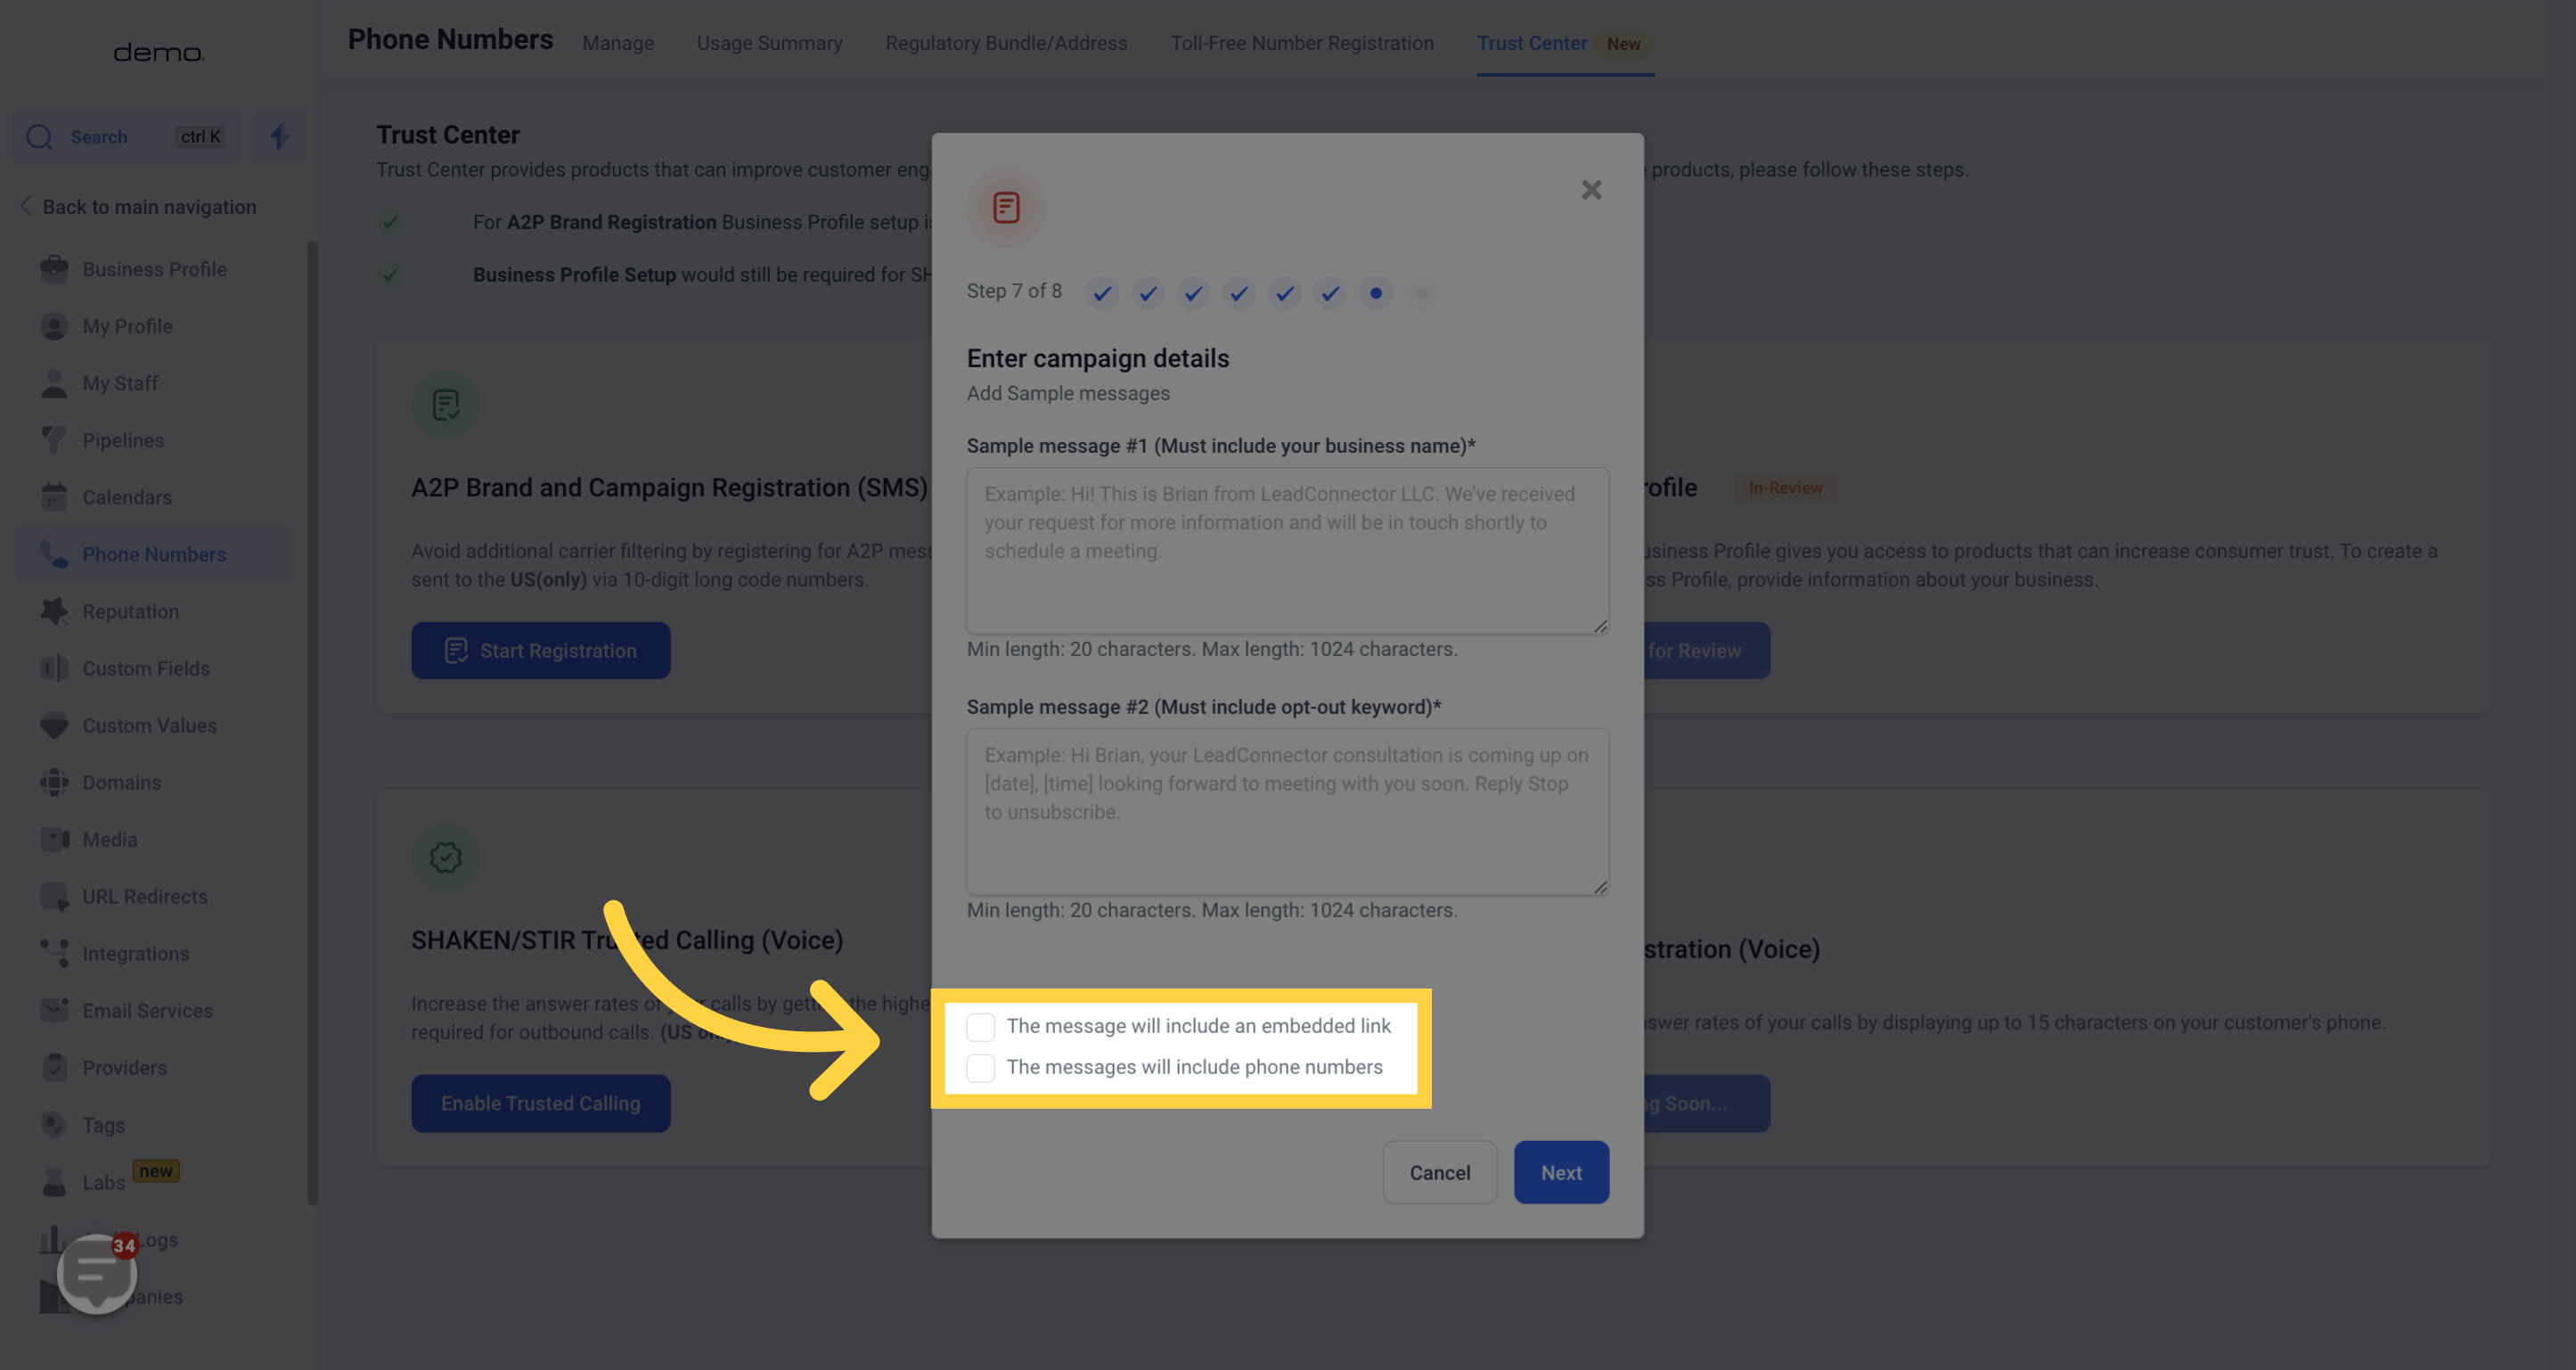Click the Toll-Free Number Registration tab
The image size is (2576, 1370).
(1304, 43)
